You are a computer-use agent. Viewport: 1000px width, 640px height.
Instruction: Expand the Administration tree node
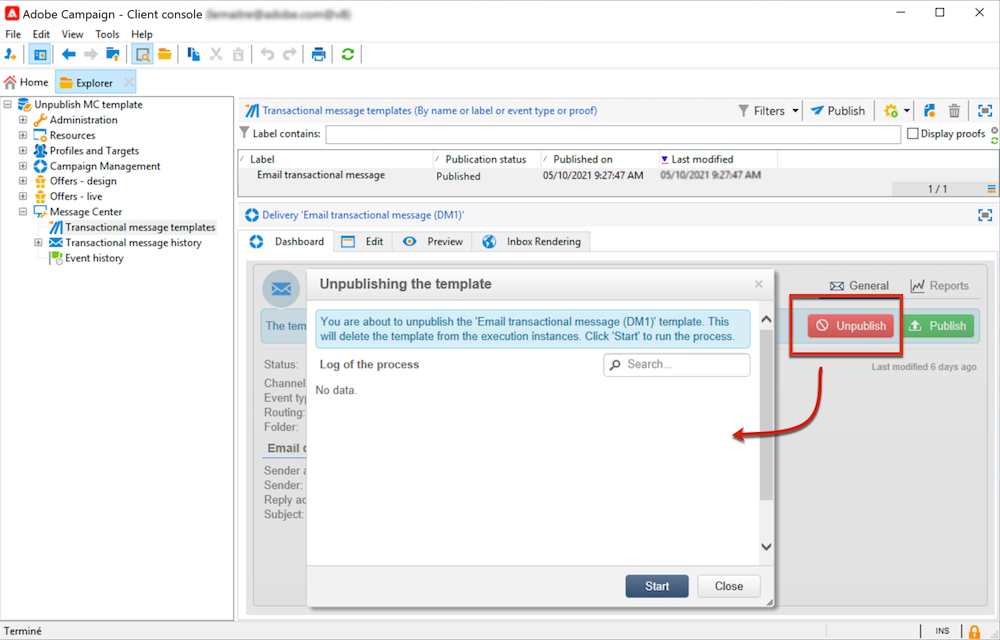pos(23,120)
